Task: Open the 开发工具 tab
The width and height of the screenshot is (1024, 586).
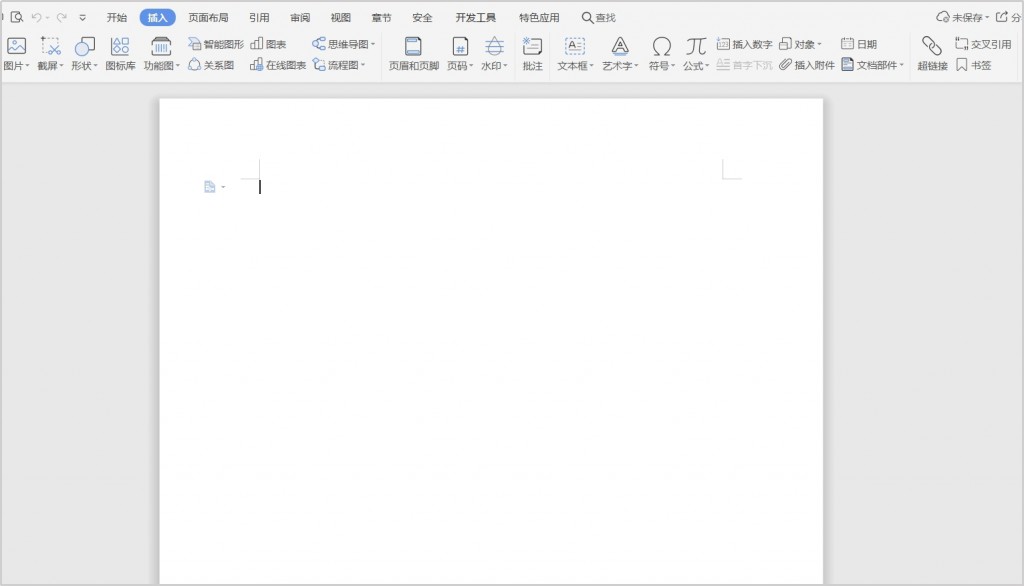Action: [475, 18]
